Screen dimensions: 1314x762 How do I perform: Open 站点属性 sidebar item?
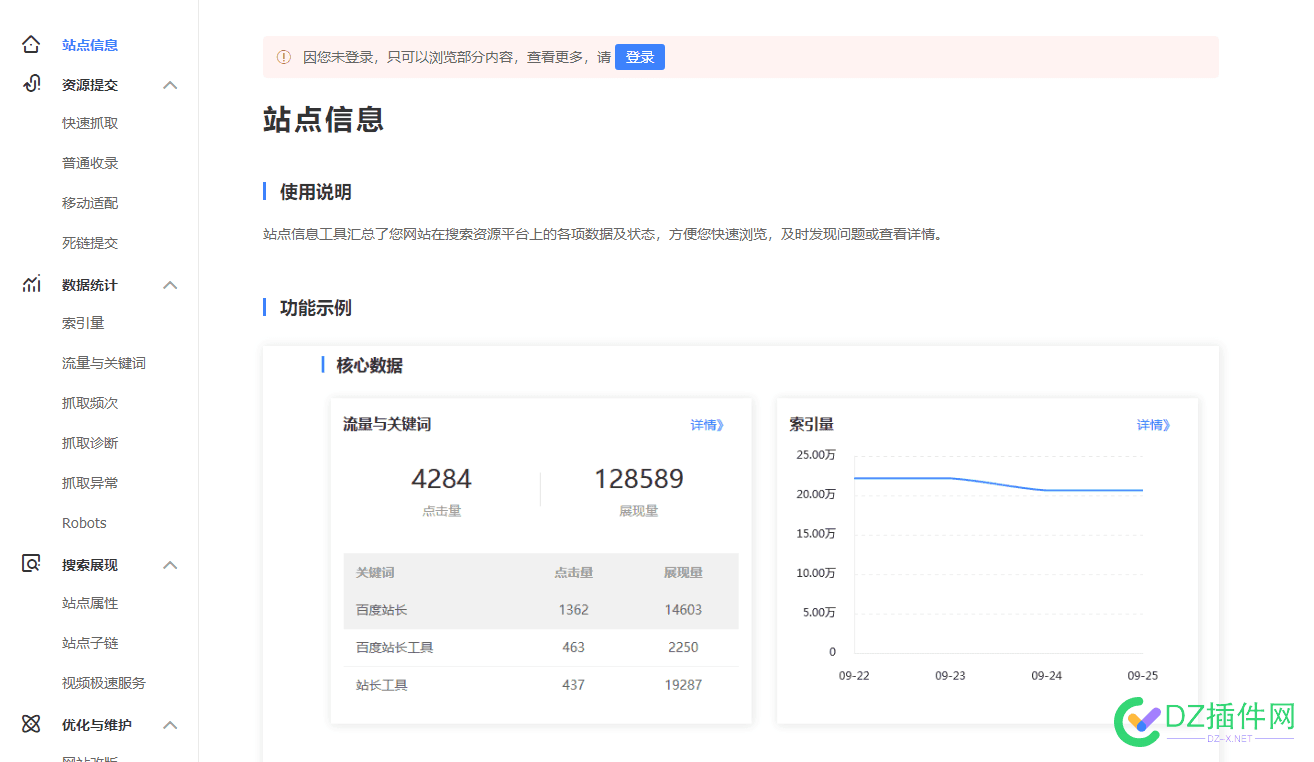(x=90, y=603)
